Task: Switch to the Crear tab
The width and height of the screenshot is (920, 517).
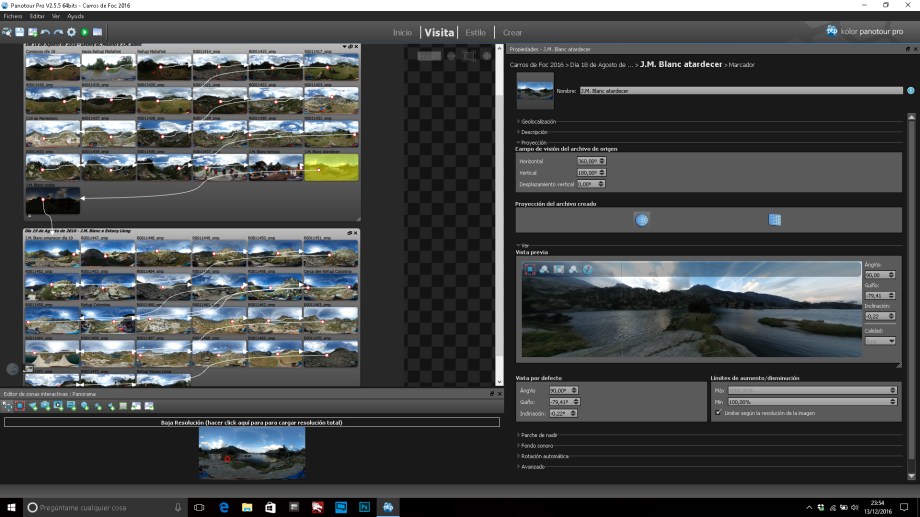Action: click(x=512, y=32)
